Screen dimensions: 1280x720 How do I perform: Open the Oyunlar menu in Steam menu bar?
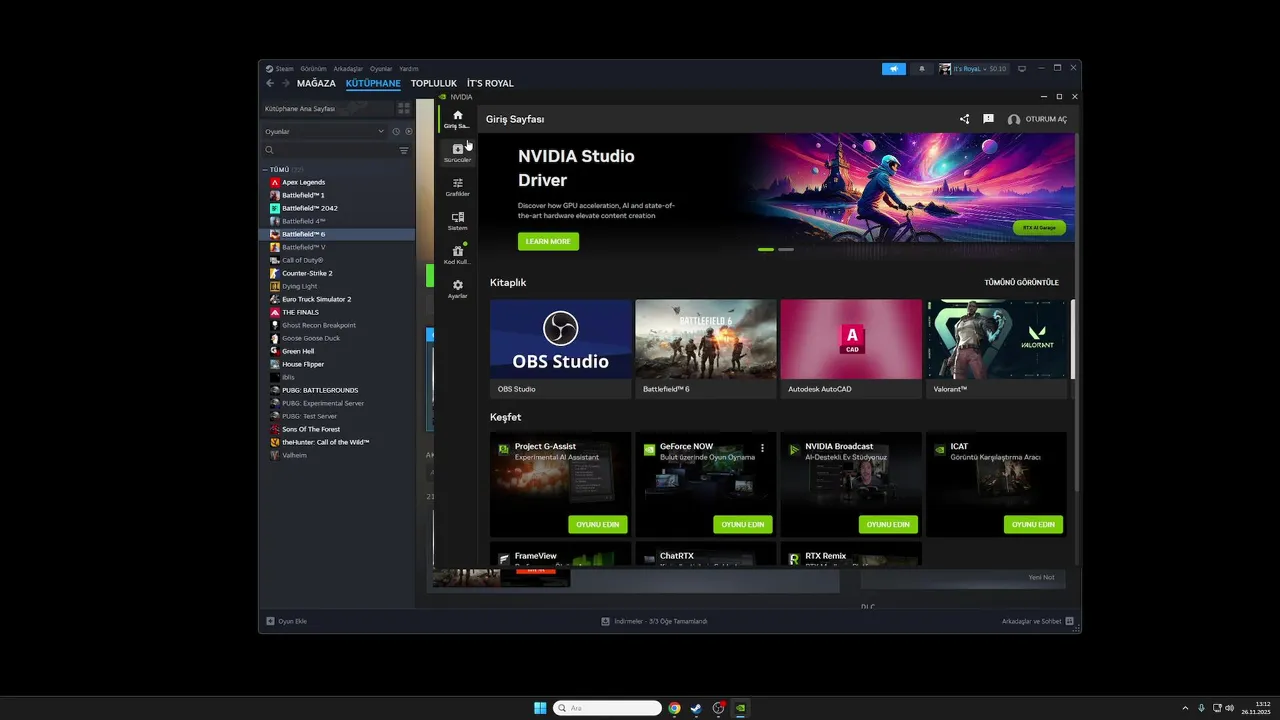(x=381, y=69)
